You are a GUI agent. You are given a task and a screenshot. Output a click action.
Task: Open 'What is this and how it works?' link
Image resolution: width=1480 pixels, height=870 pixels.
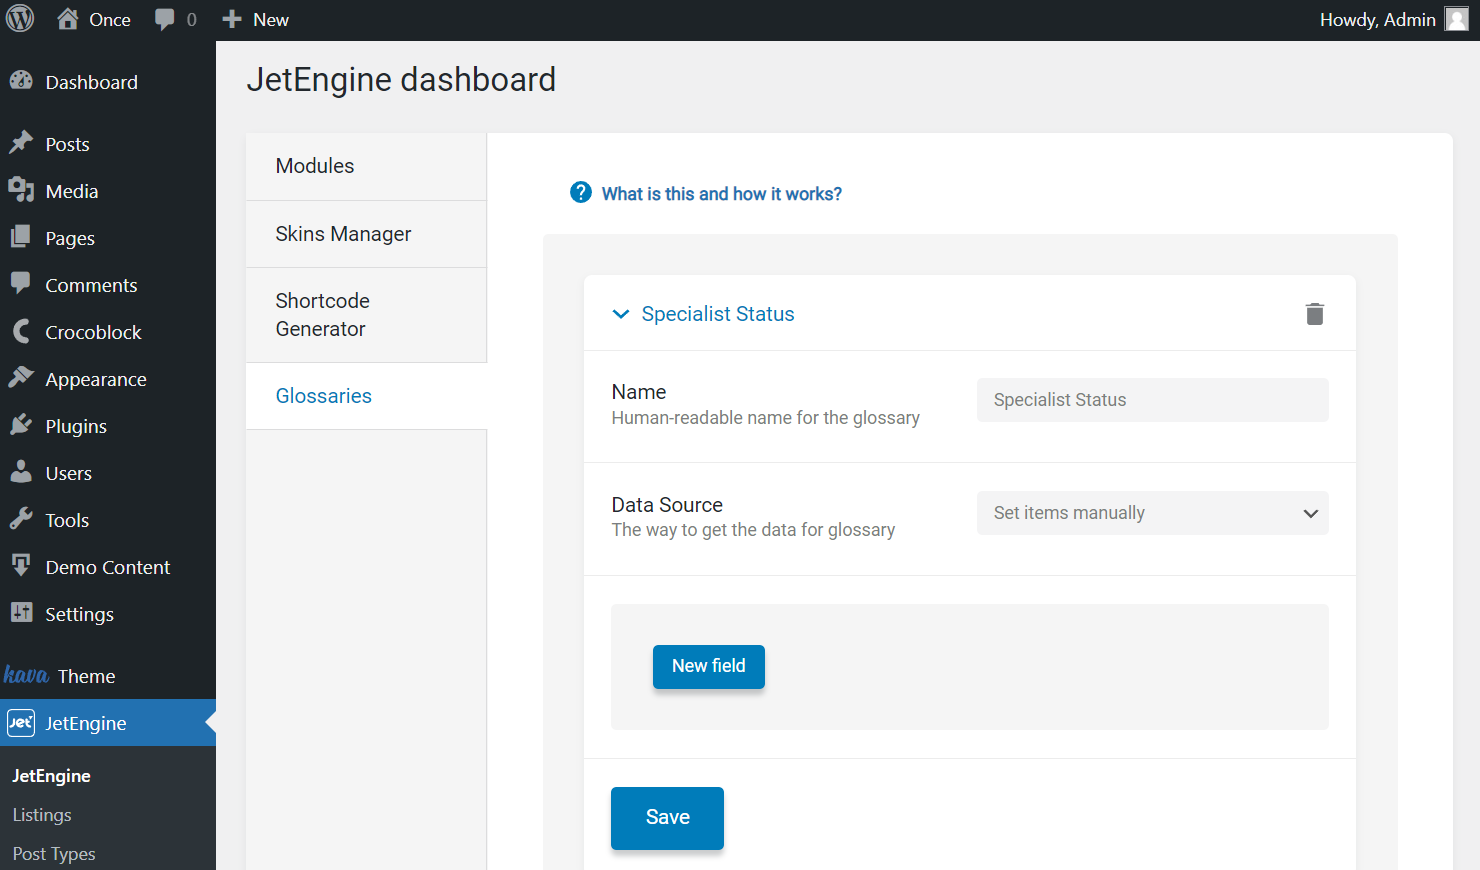[x=722, y=194]
